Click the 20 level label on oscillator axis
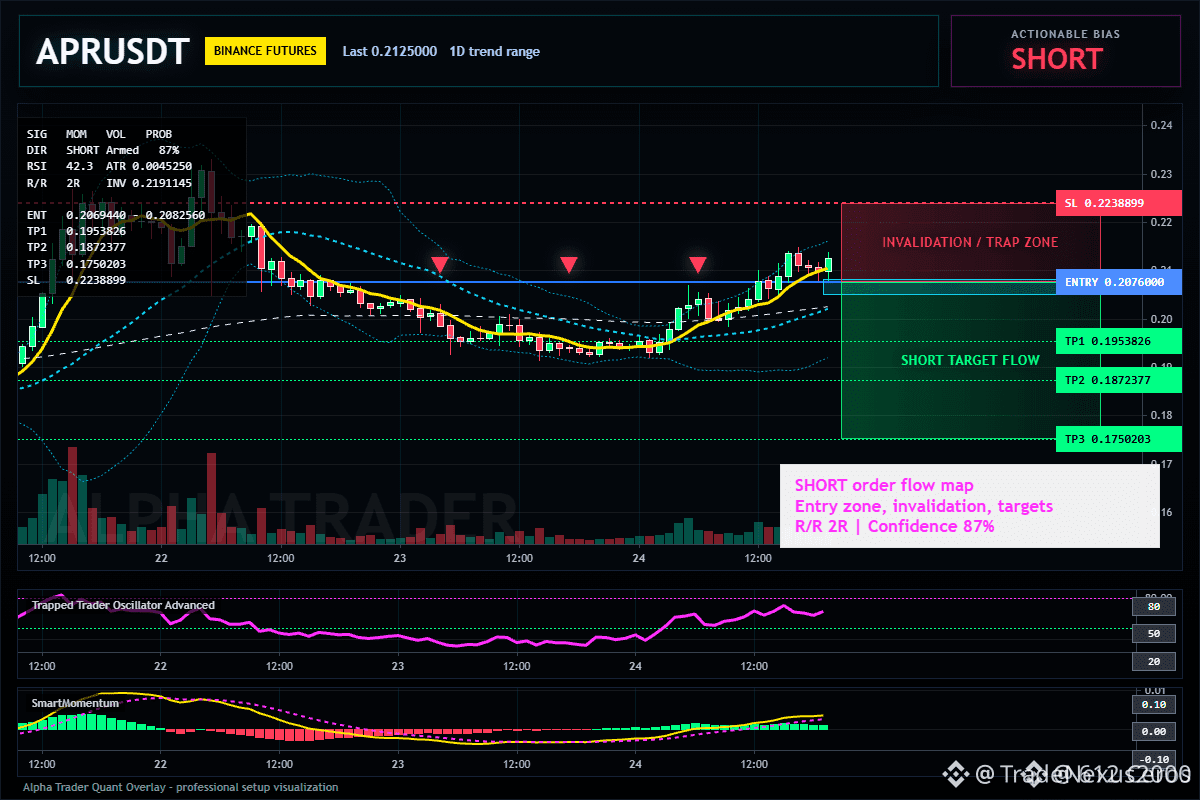This screenshot has width=1200, height=800. click(x=1153, y=662)
